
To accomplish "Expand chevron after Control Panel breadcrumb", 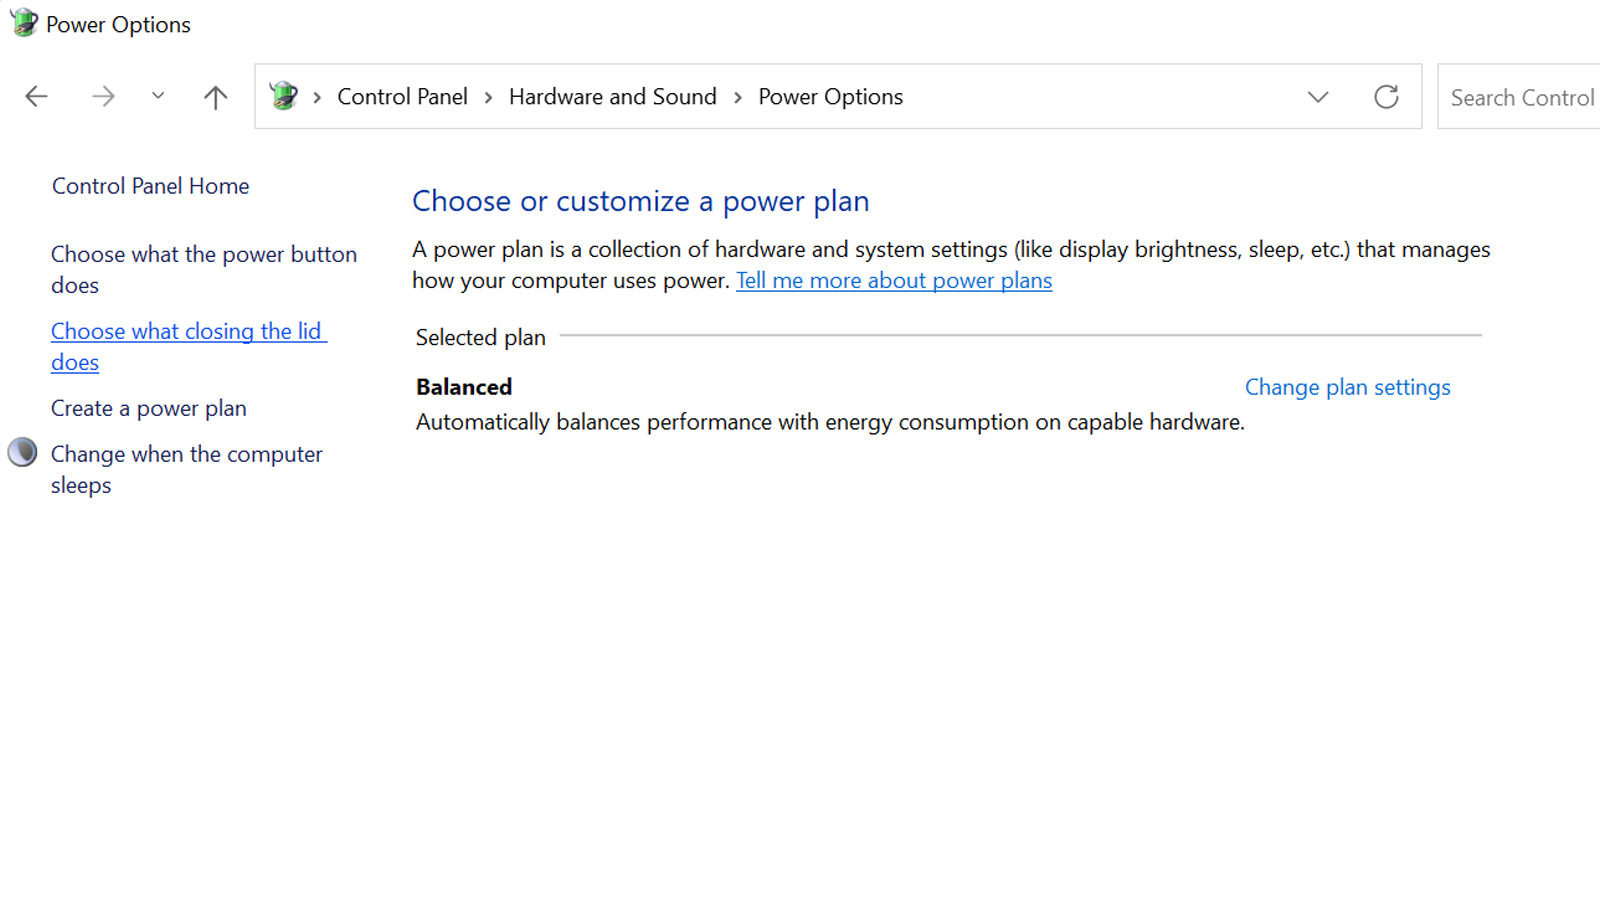I will pos(488,97).
